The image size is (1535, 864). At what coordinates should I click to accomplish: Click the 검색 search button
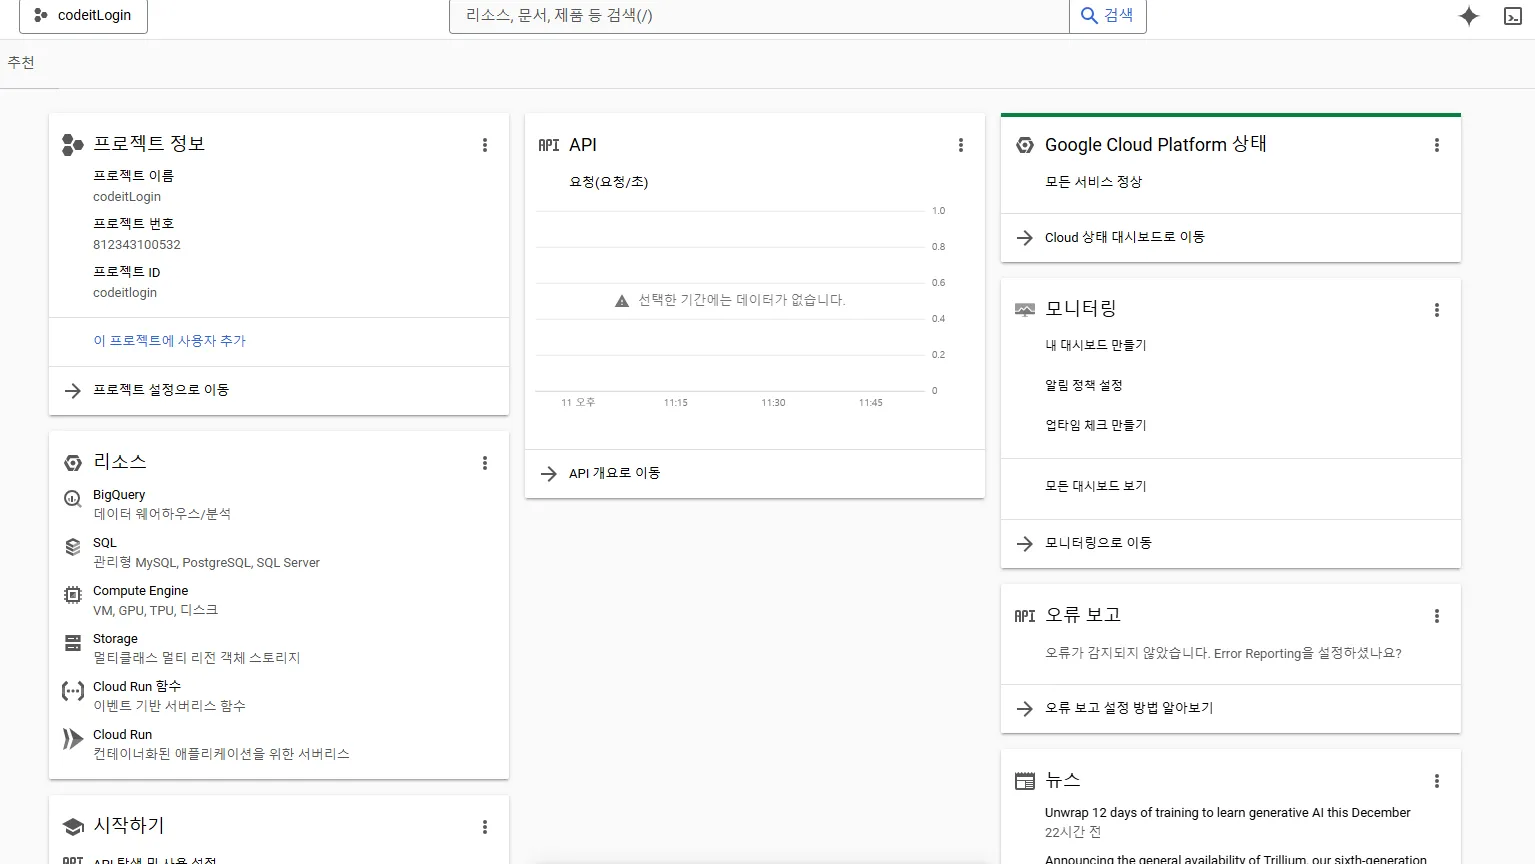[x=1108, y=16]
